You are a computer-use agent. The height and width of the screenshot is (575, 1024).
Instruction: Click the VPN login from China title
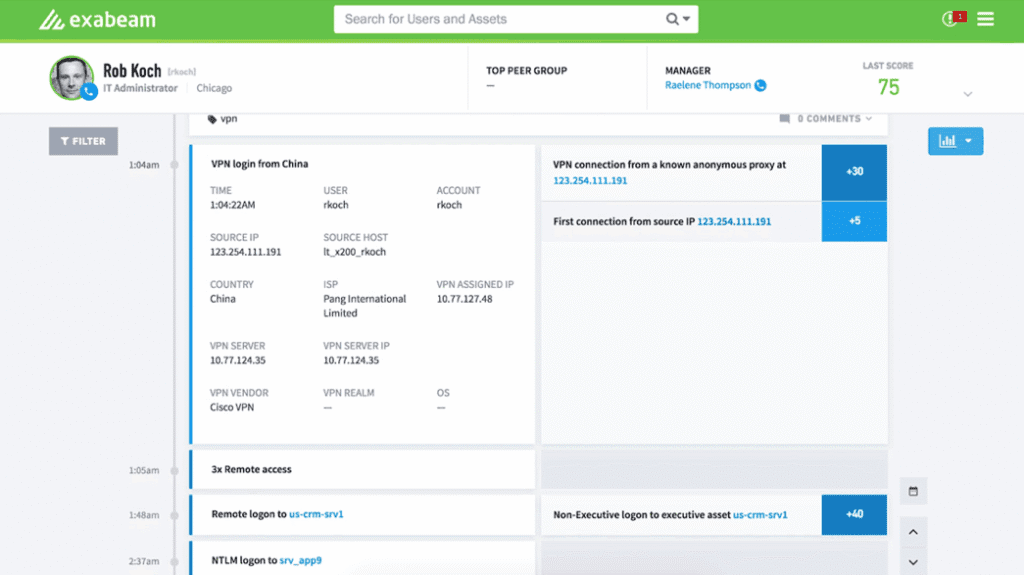(x=259, y=164)
